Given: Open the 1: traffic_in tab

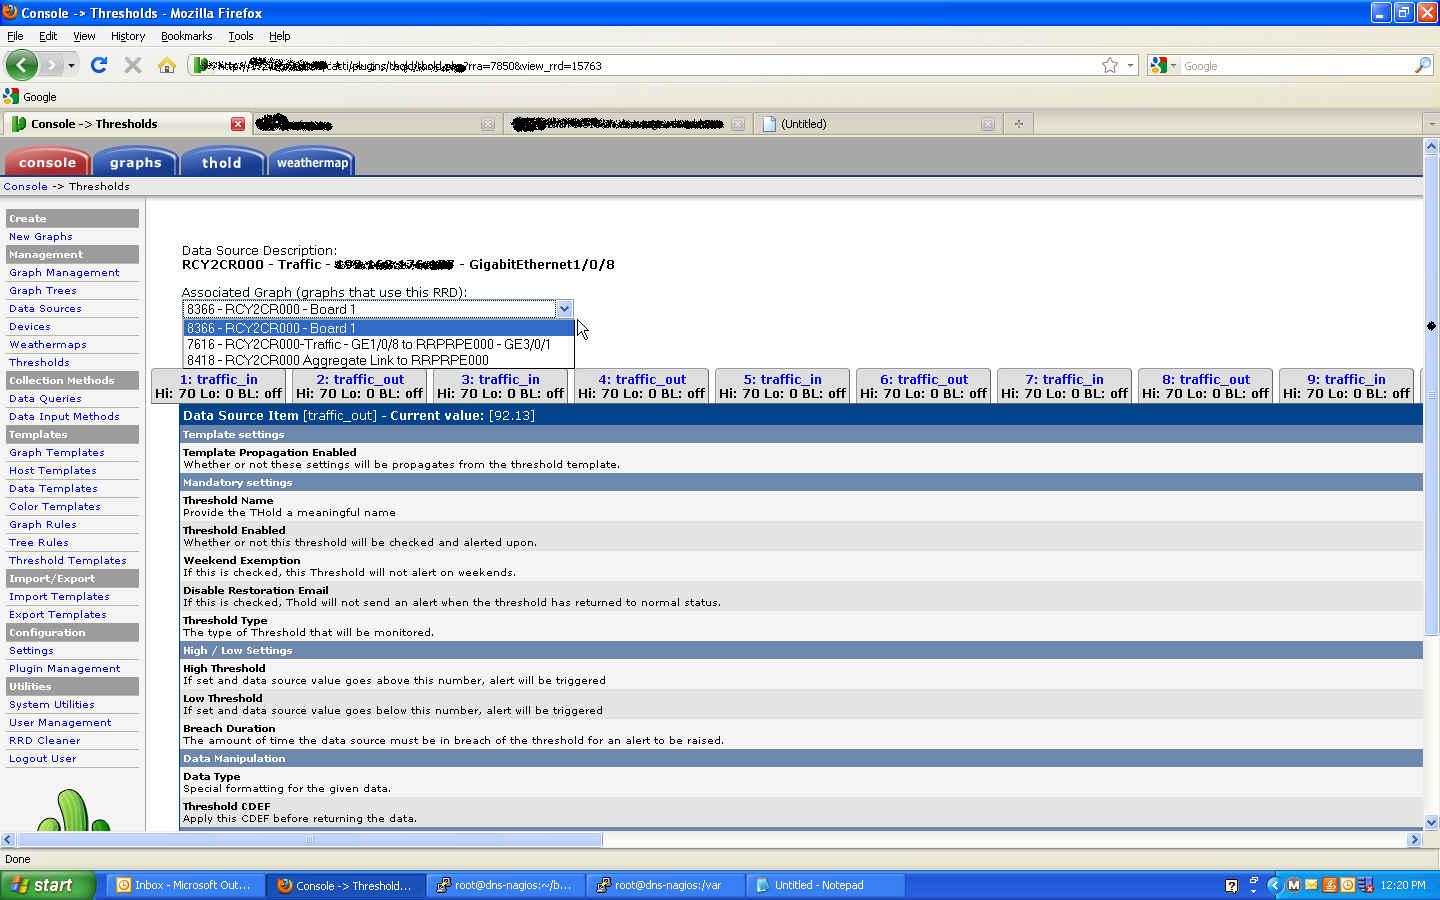Looking at the screenshot, I should (x=218, y=386).
